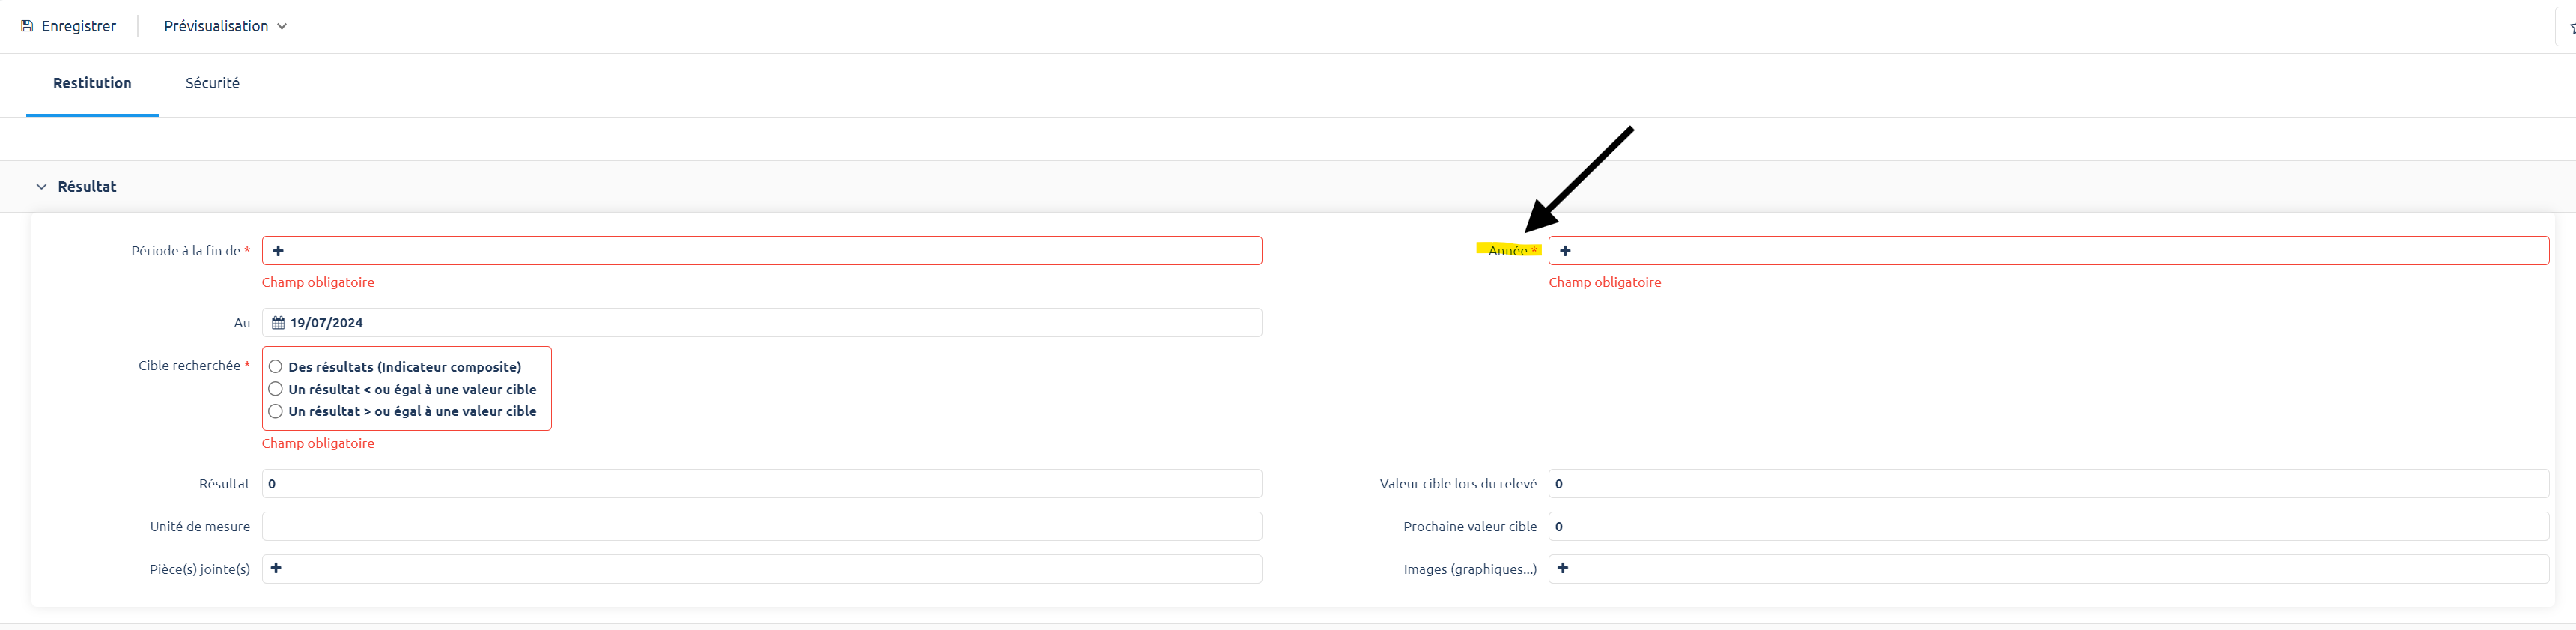
Task: Click the Unité de mesure input field
Action: click(760, 527)
